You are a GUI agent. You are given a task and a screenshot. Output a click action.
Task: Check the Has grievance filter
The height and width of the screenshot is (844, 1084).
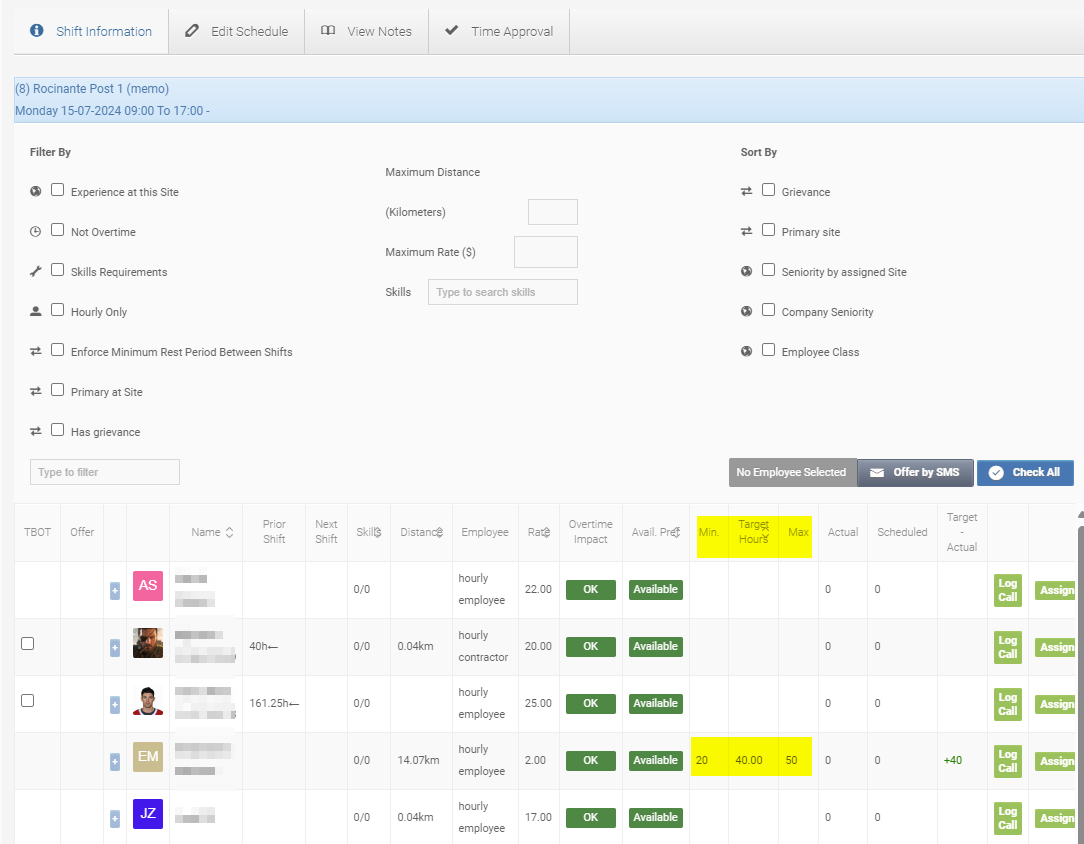[x=57, y=429]
